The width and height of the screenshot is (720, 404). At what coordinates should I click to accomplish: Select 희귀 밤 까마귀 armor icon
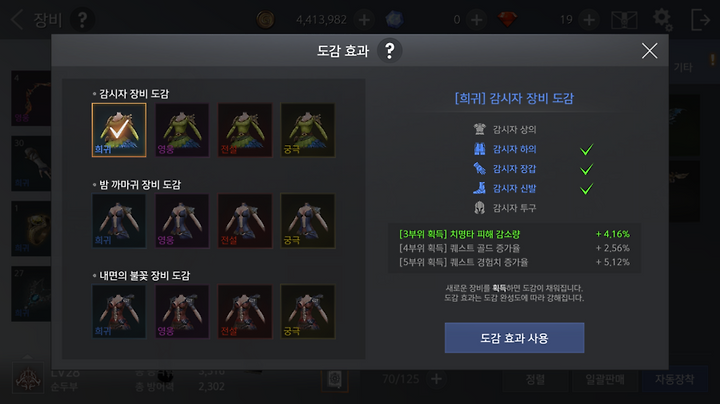pos(119,221)
